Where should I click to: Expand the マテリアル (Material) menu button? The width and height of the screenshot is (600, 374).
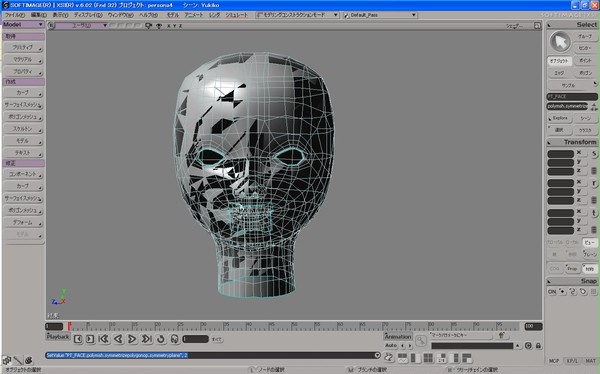tap(23, 60)
